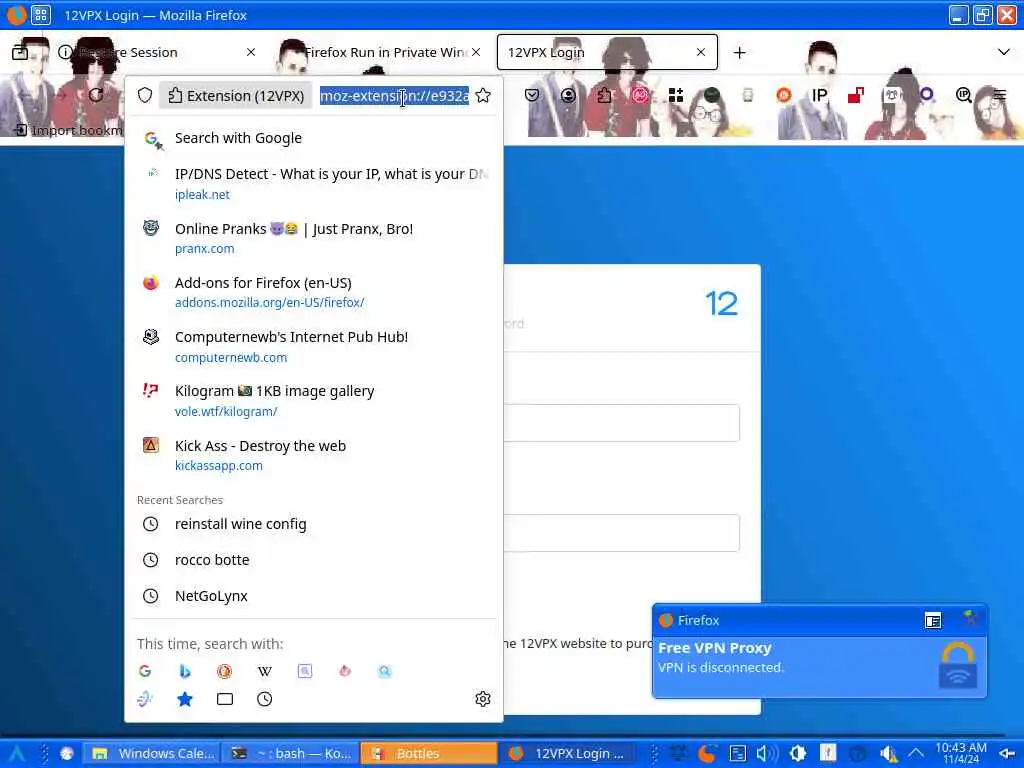1024x768 pixels.
Task: Open Kick Ass - Destroy the web suggestion
Action: (313, 455)
